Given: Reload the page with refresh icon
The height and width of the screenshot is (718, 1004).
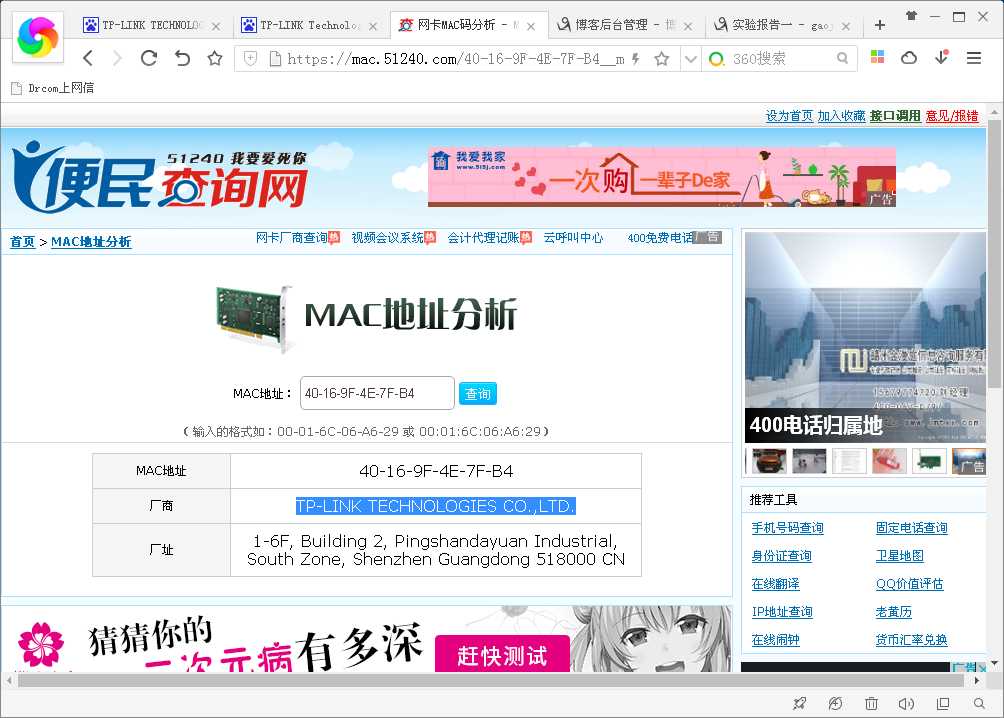Looking at the screenshot, I should point(149,58).
